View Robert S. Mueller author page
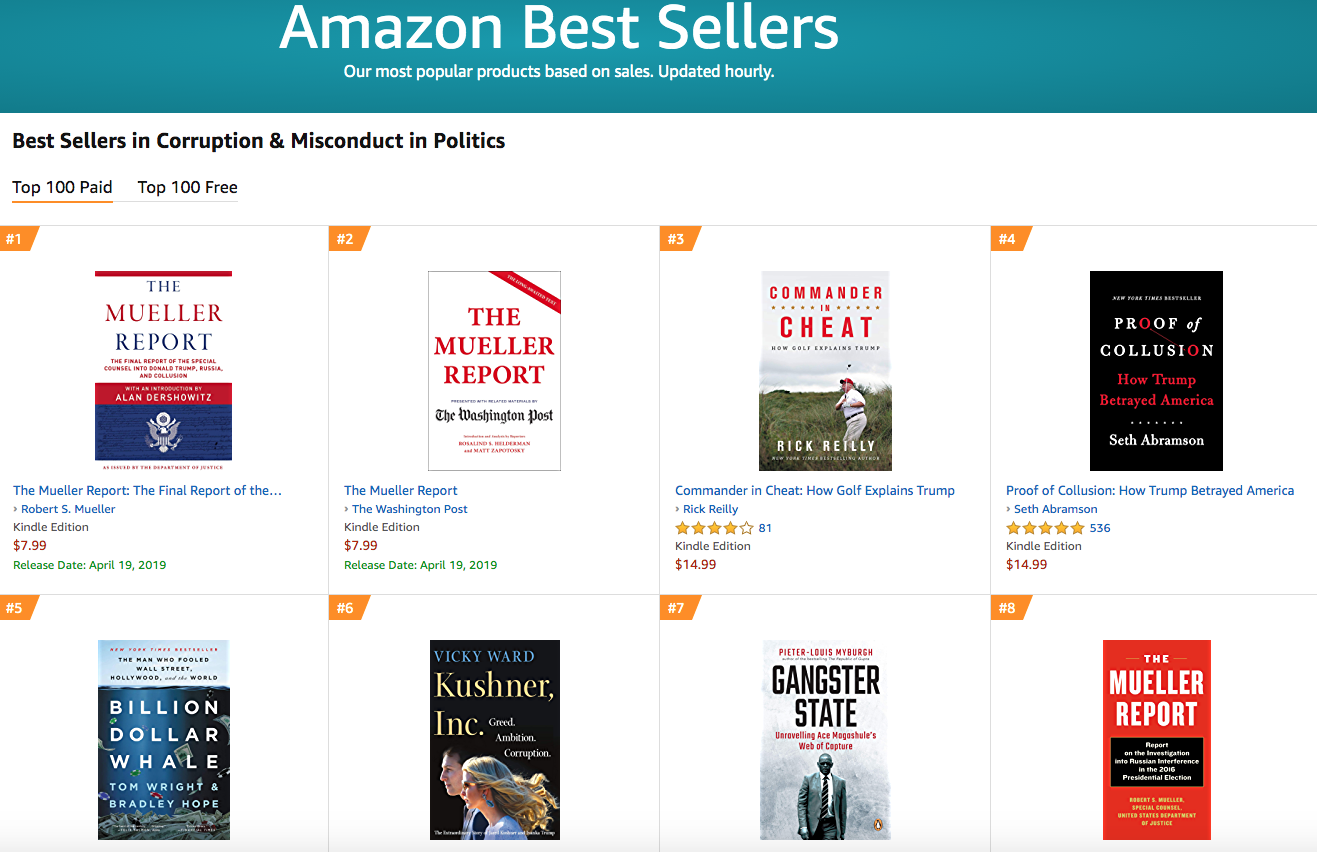The height and width of the screenshot is (852, 1317). point(68,508)
